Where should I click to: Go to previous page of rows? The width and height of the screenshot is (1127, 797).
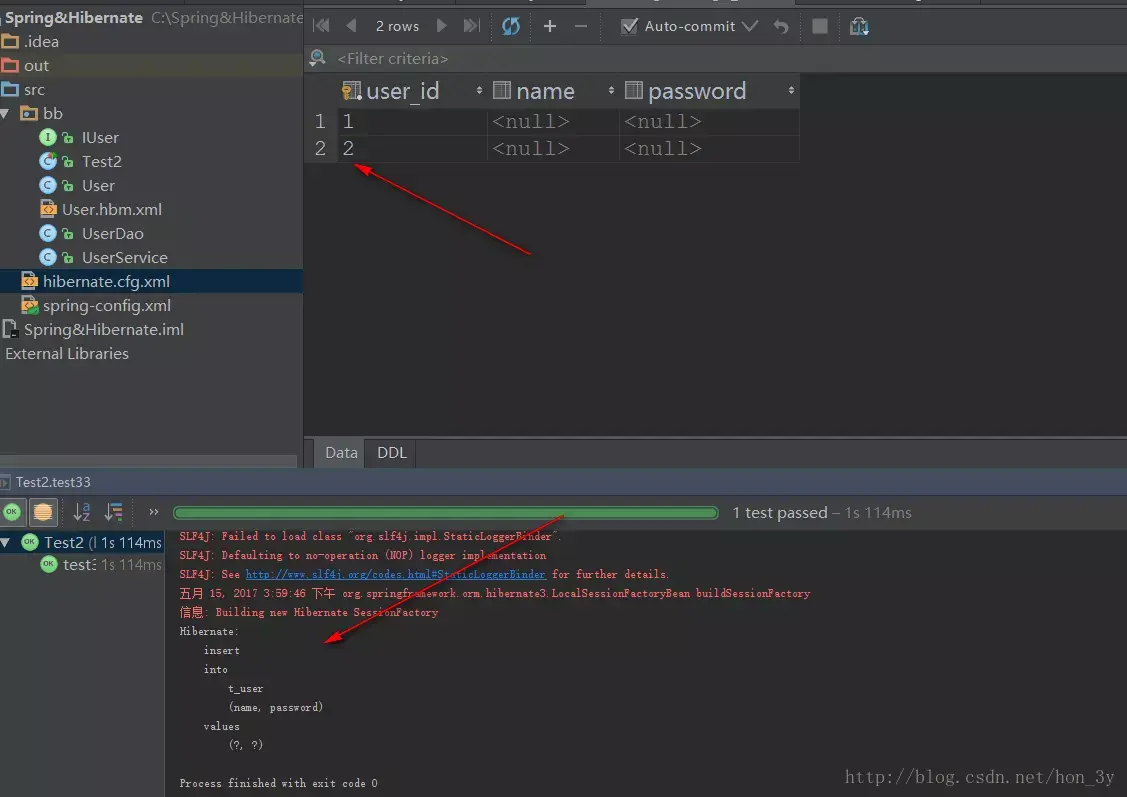tap(351, 26)
